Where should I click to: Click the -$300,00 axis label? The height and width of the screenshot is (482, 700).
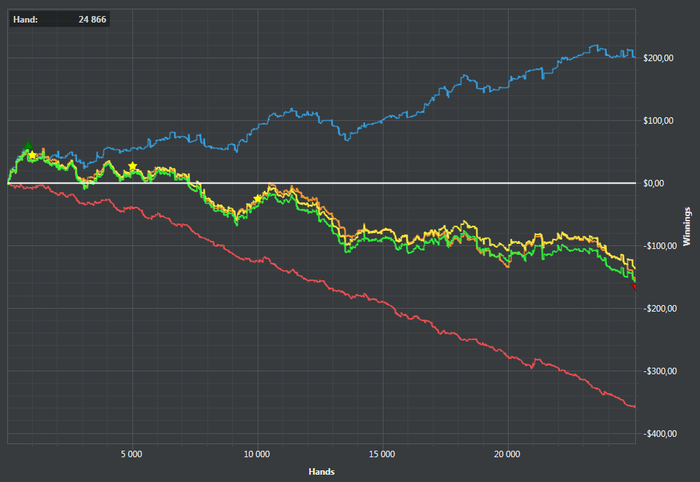tap(660, 371)
